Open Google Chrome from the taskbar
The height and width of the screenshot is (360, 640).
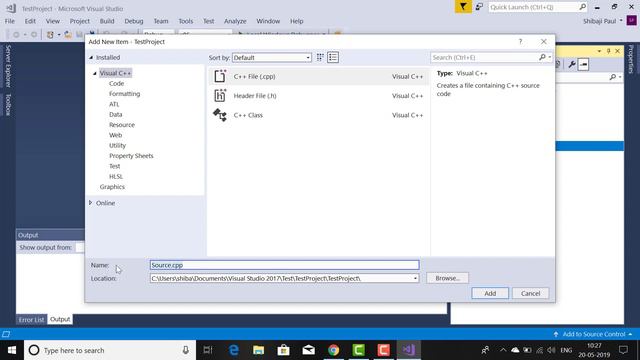[333, 350]
